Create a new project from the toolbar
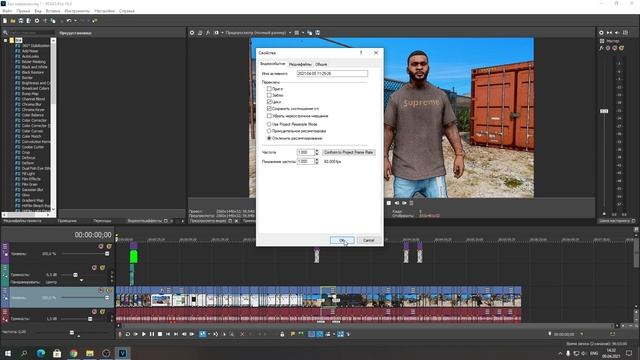The image size is (640, 360). coord(5,20)
